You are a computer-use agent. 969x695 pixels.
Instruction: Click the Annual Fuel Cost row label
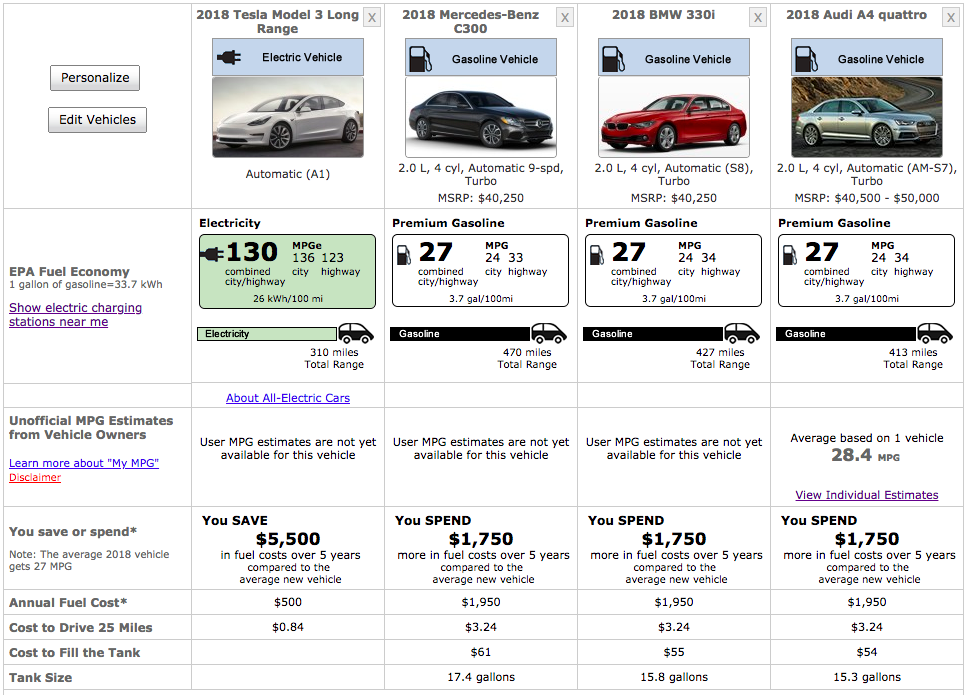pos(68,602)
